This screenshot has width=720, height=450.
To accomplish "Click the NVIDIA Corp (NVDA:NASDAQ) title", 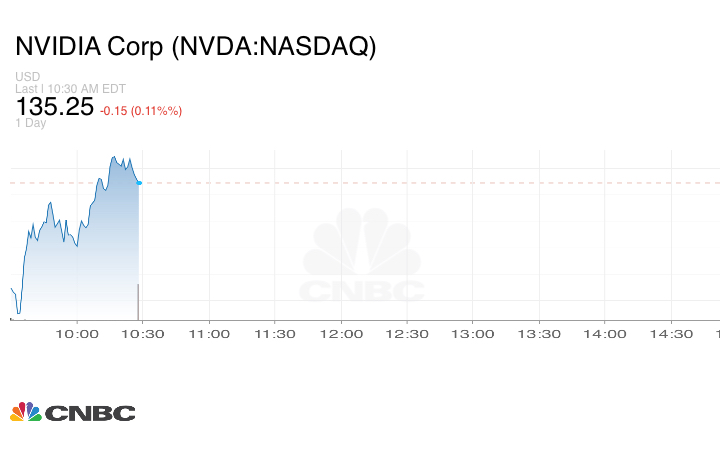I will (x=195, y=47).
